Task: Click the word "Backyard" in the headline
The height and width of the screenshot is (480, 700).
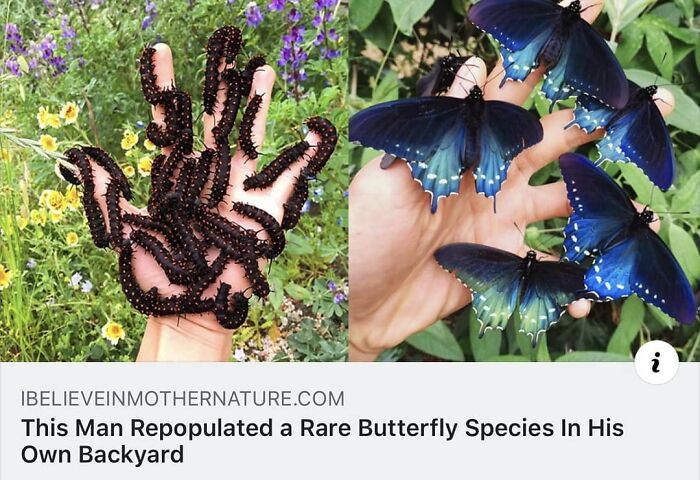Action: pos(131,455)
